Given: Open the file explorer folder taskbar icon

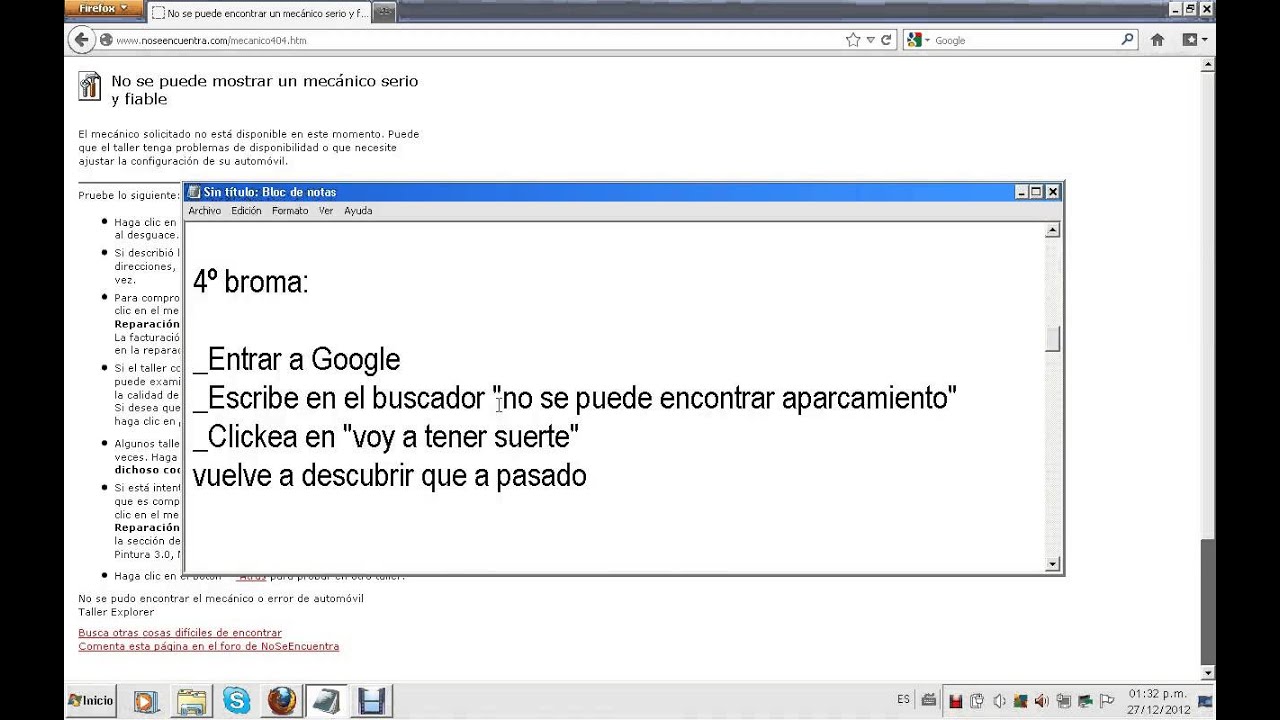Looking at the screenshot, I should [191, 701].
